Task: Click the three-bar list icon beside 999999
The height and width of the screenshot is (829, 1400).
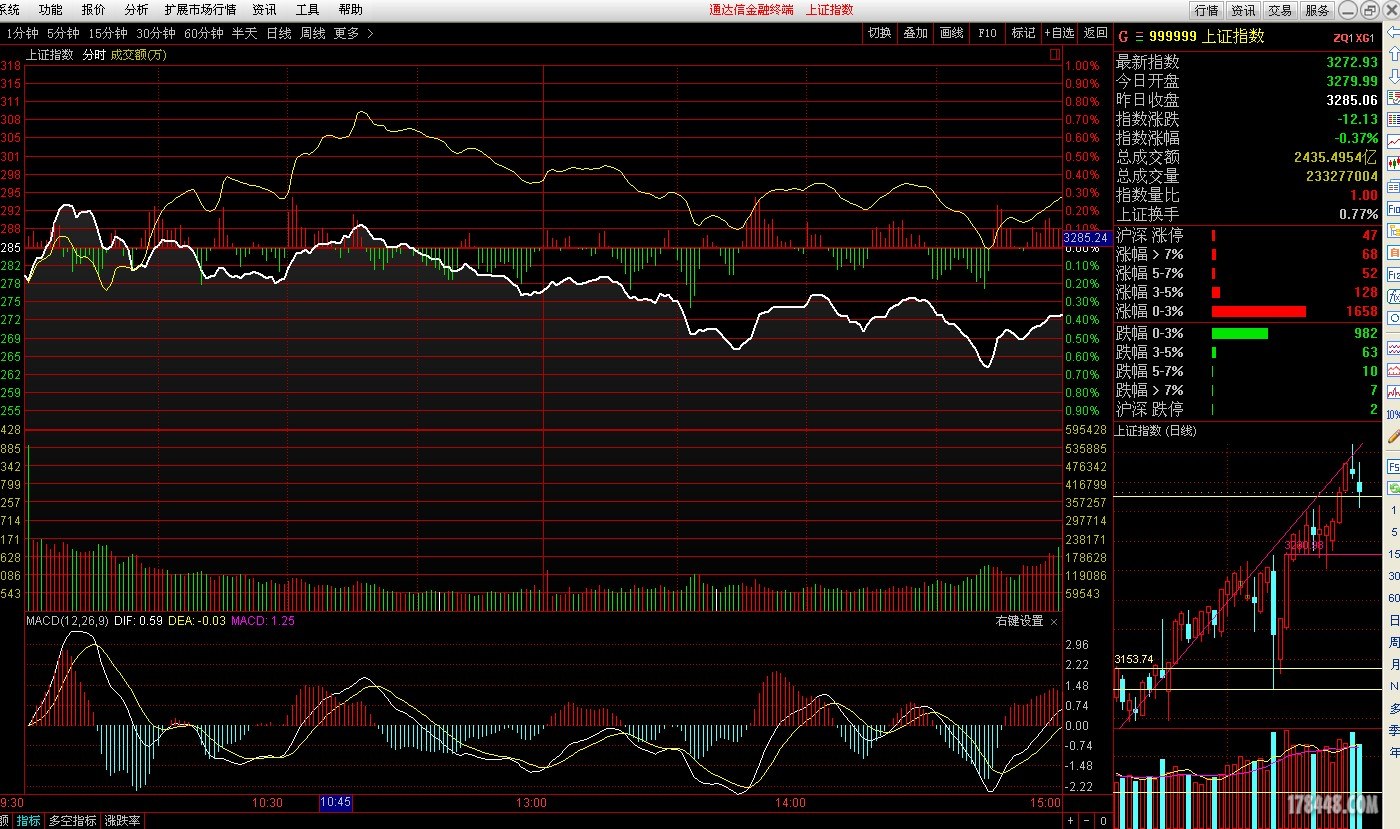Action: pyautogui.click(x=1138, y=37)
